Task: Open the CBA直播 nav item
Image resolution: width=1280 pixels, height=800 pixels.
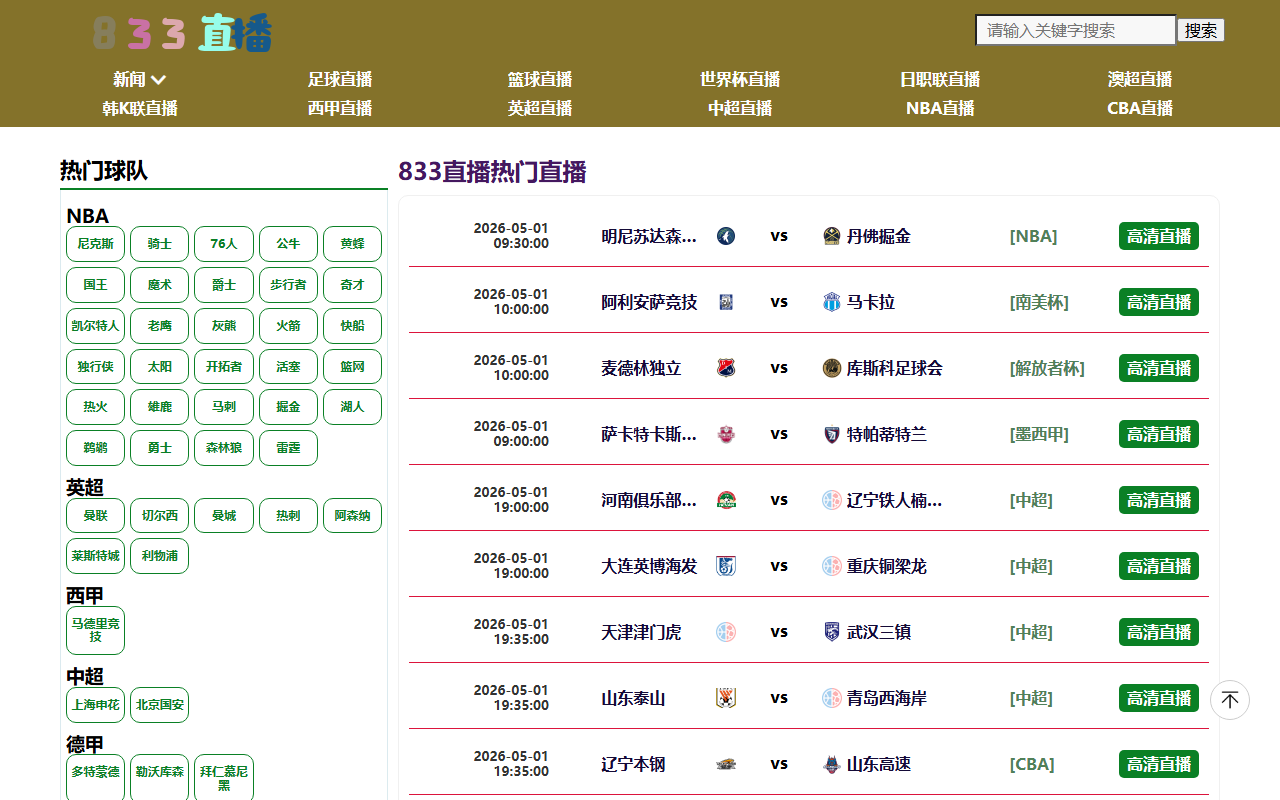Action: (1140, 108)
